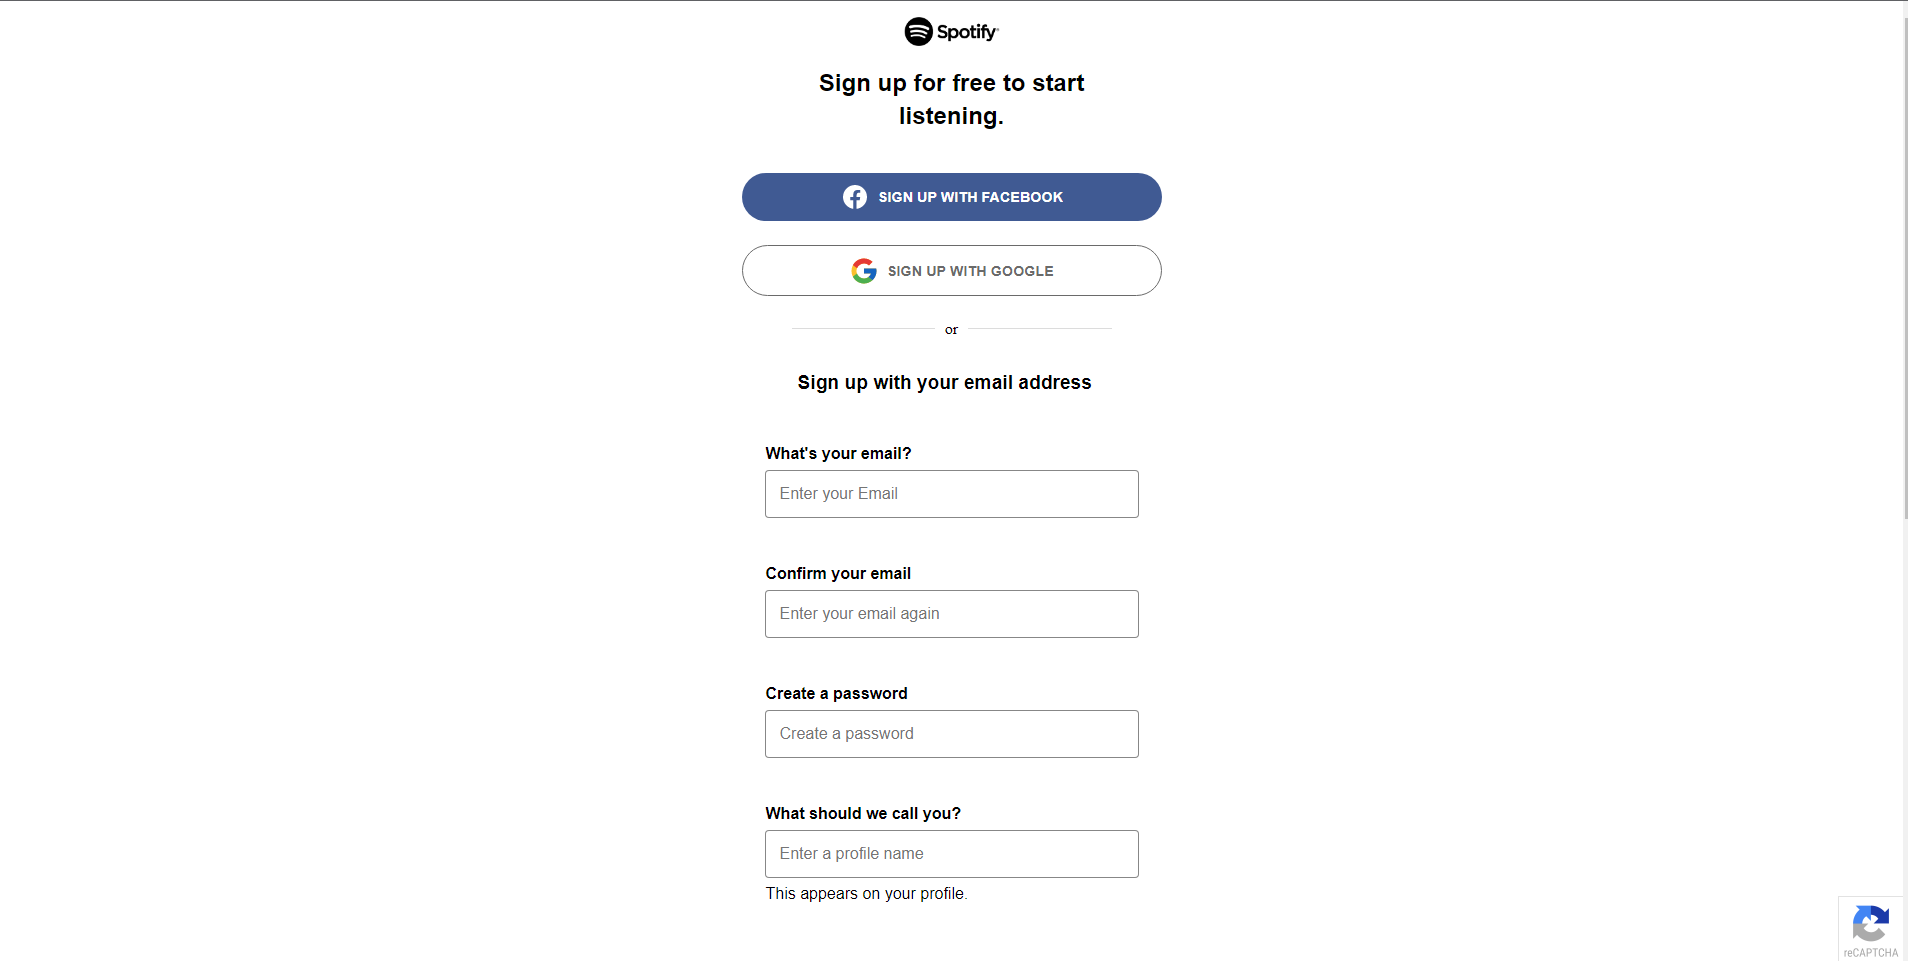The image size is (1908, 961).
Task: Click the Create a password field
Action: coord(951,733)
